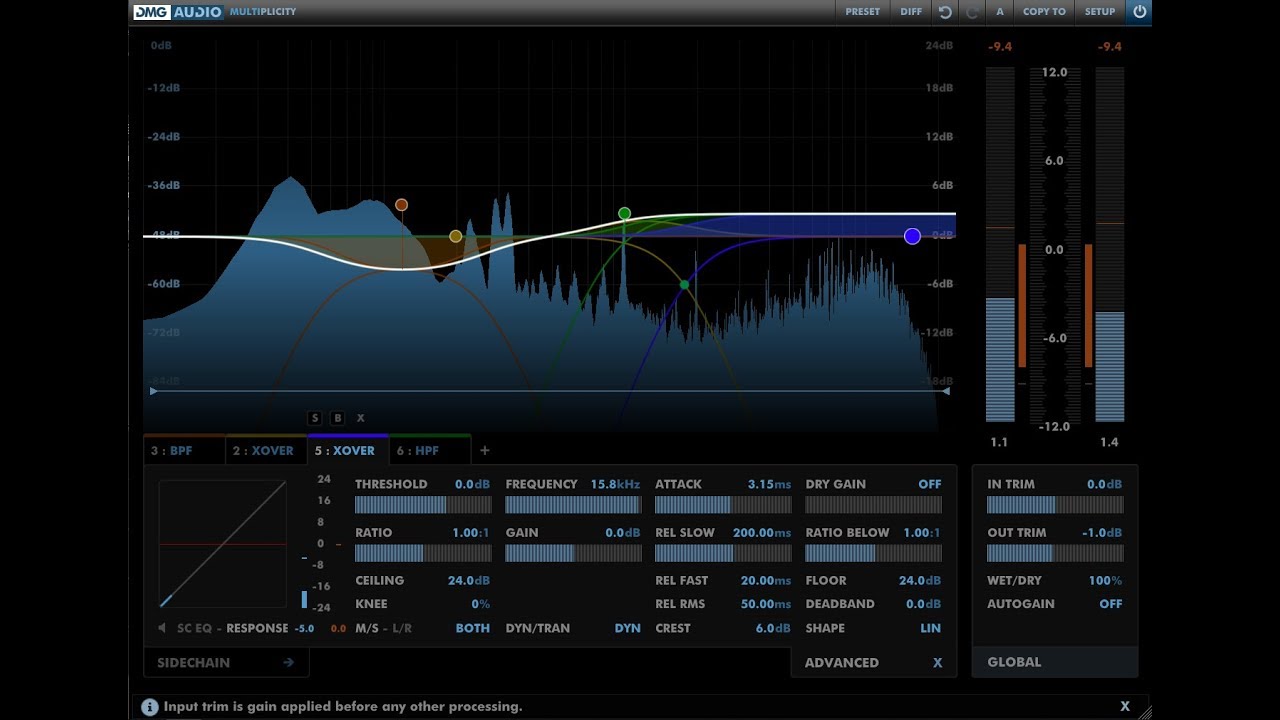Click the GLOBAL panel label
1280x720 pixels.
pyautogui.click(x=1014, y=662)
